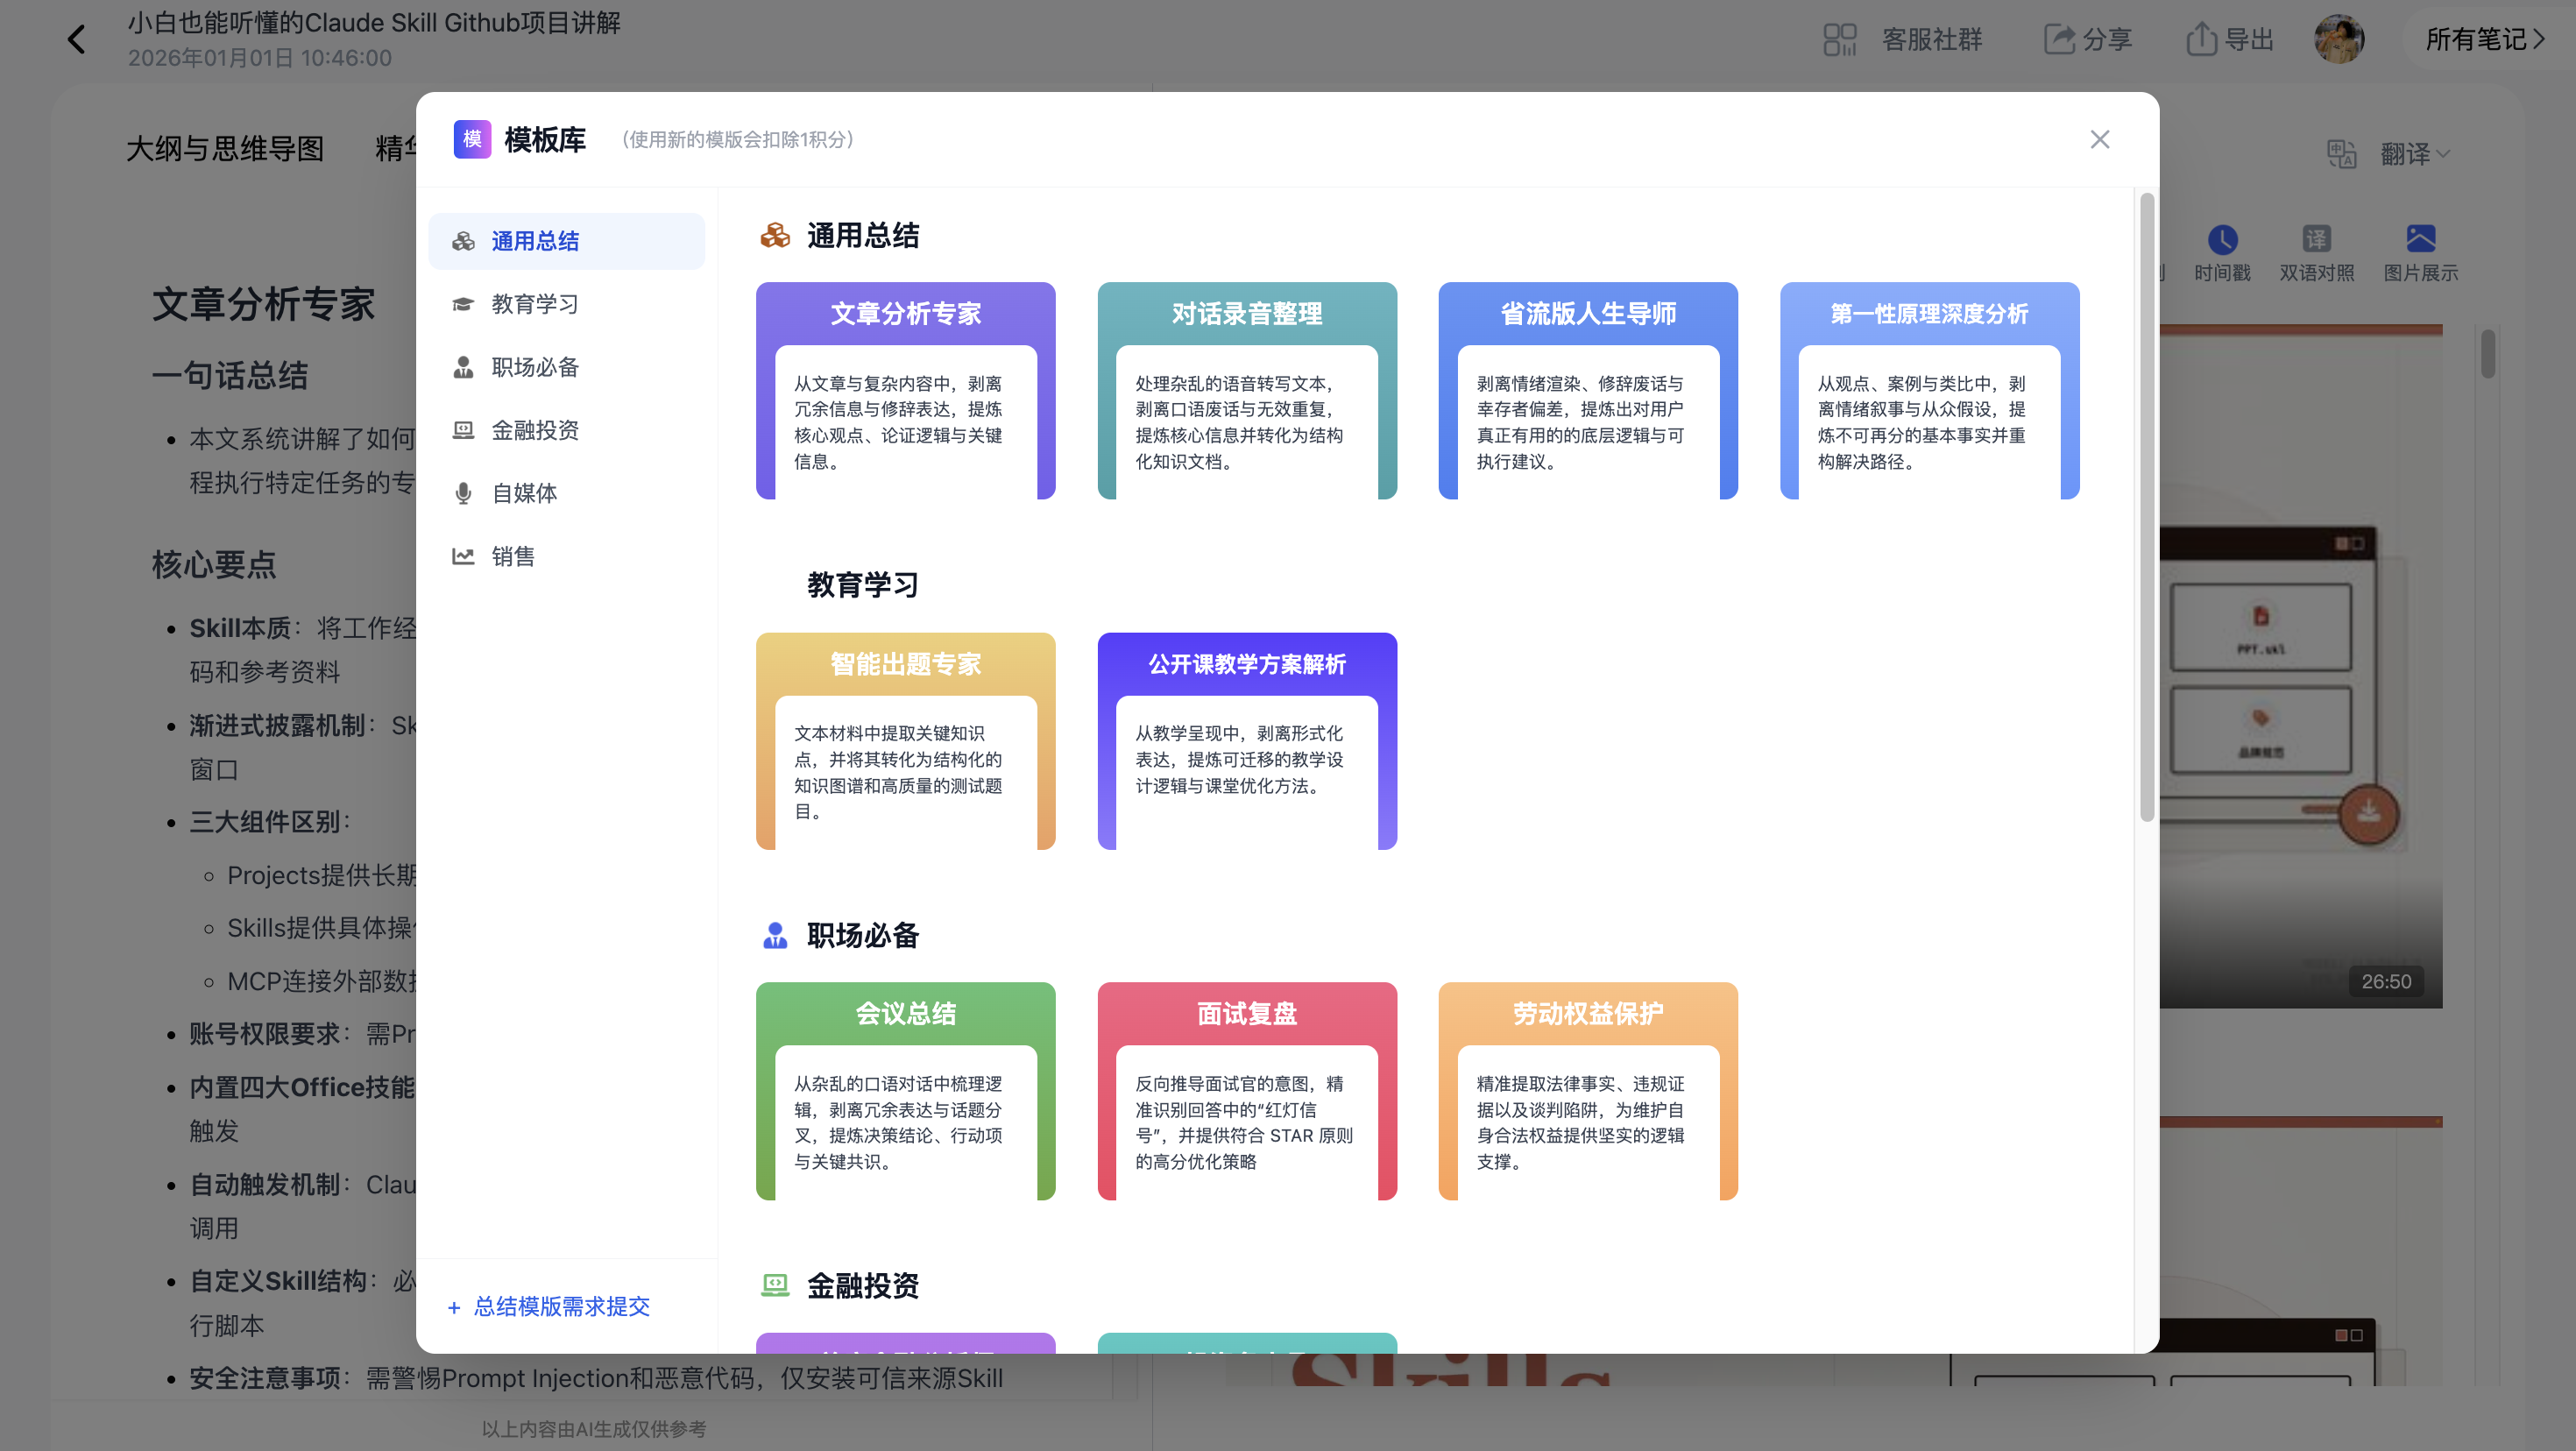Image resolution: width=2576 pixels, height=1451 pixels.
Task: Click the 教育学习 section heading
Action: 862,585
